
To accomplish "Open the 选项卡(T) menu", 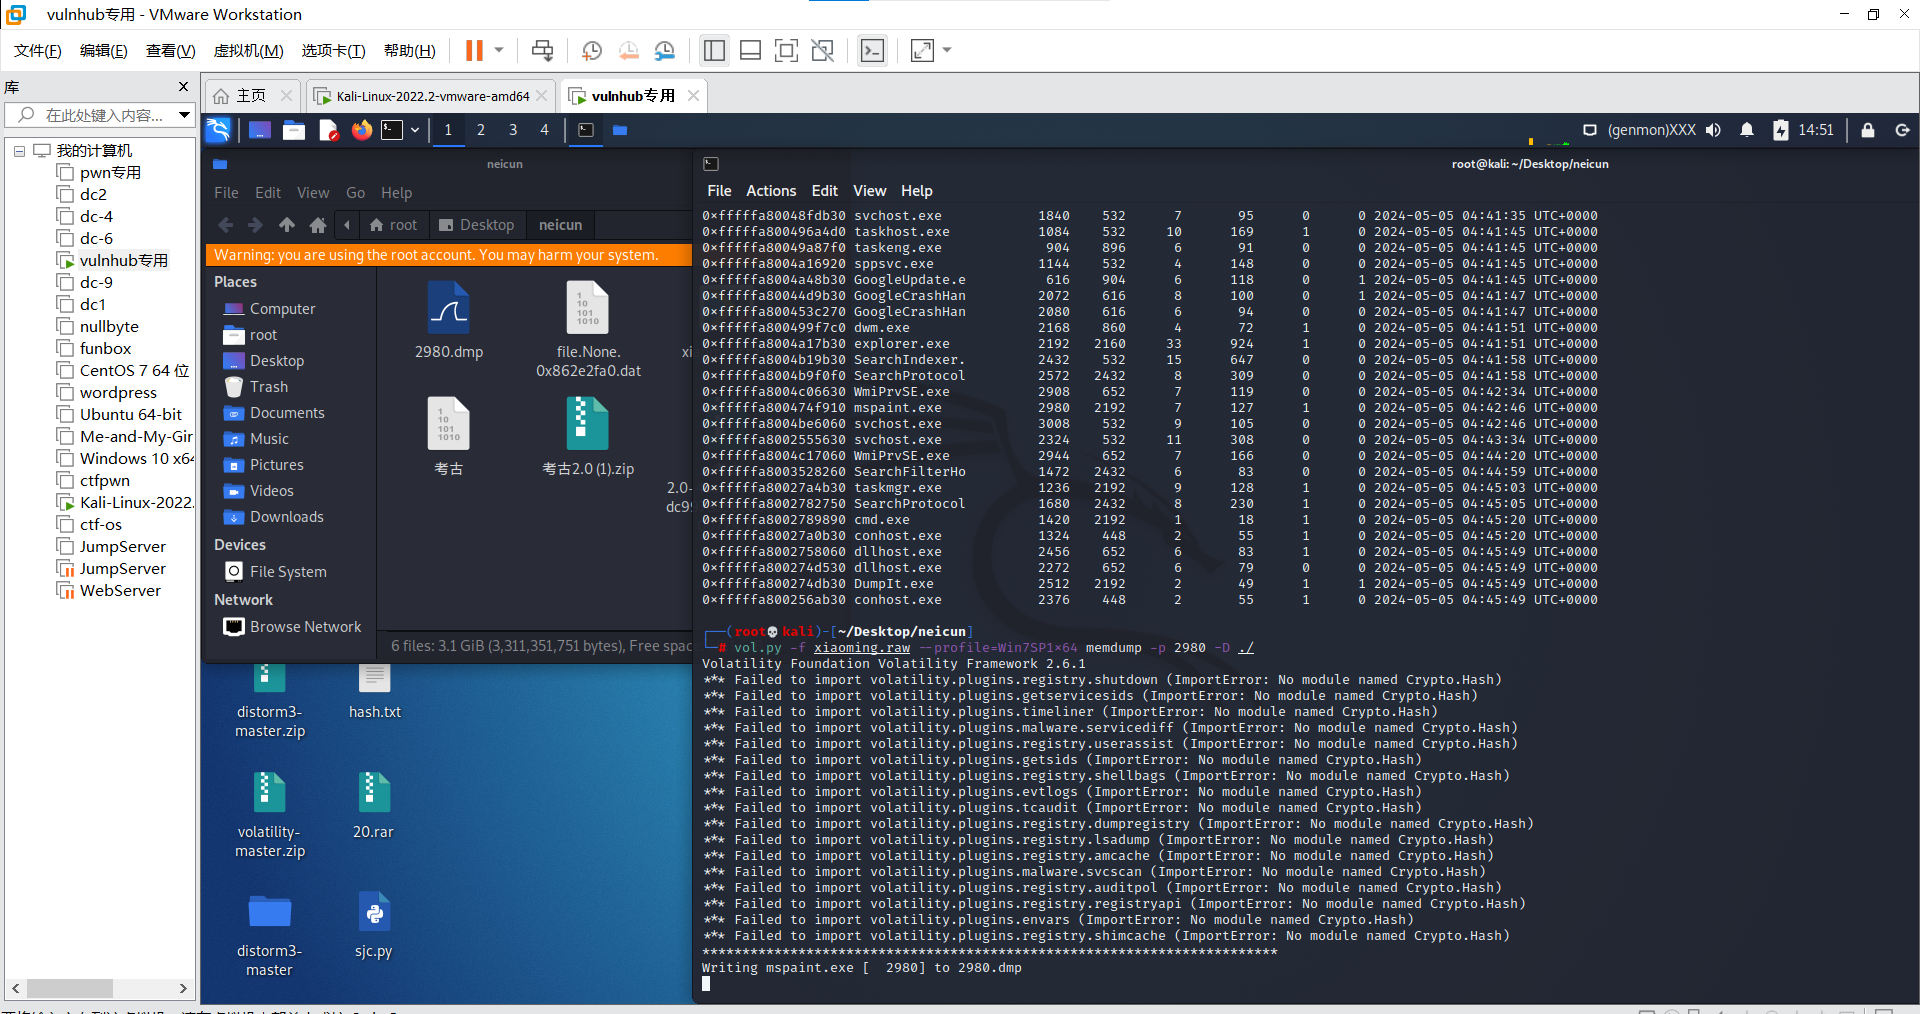I will (x=333, y=50).
